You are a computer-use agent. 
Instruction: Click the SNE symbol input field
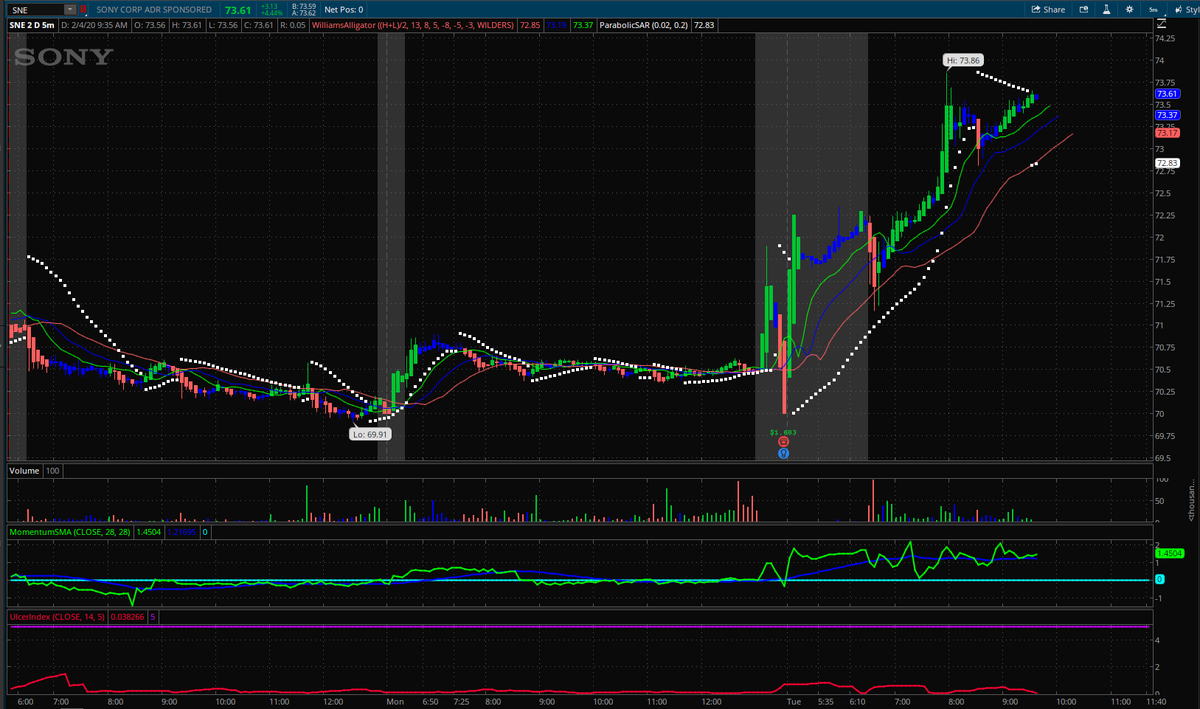point(34,9)
